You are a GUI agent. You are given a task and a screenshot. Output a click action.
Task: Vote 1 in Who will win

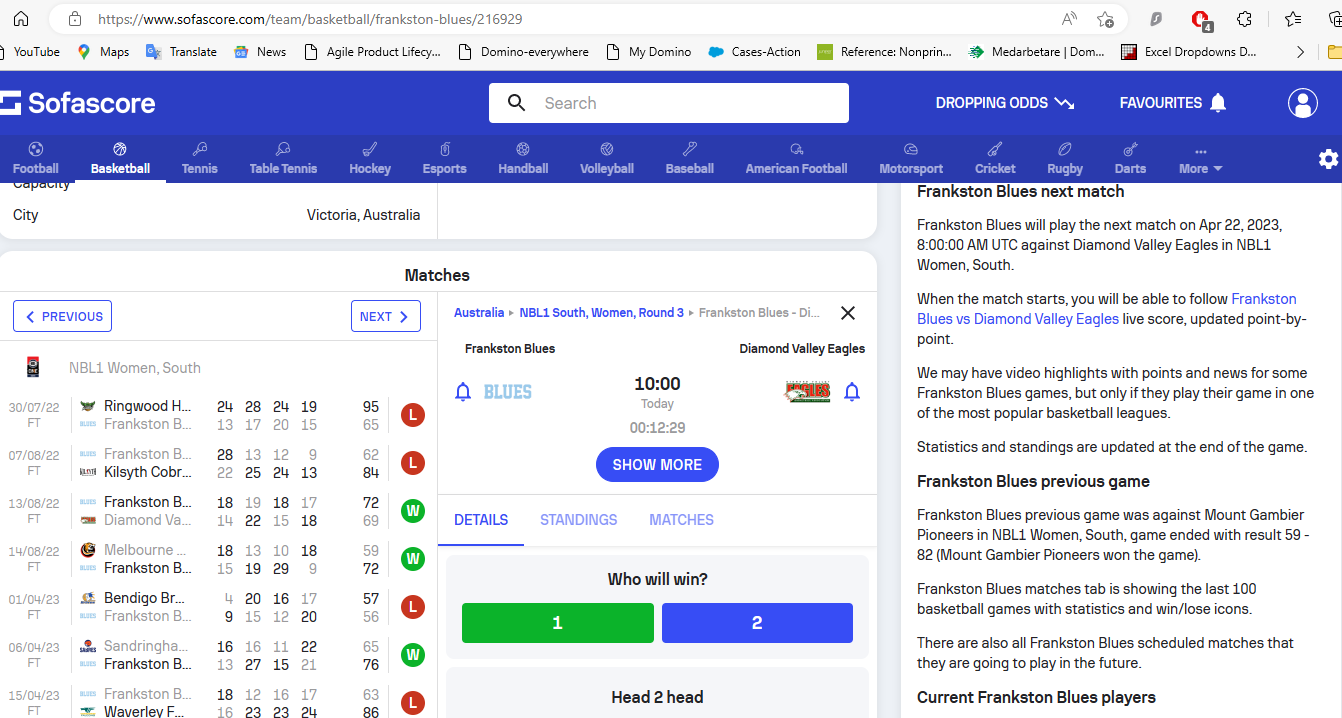(558, 623)
